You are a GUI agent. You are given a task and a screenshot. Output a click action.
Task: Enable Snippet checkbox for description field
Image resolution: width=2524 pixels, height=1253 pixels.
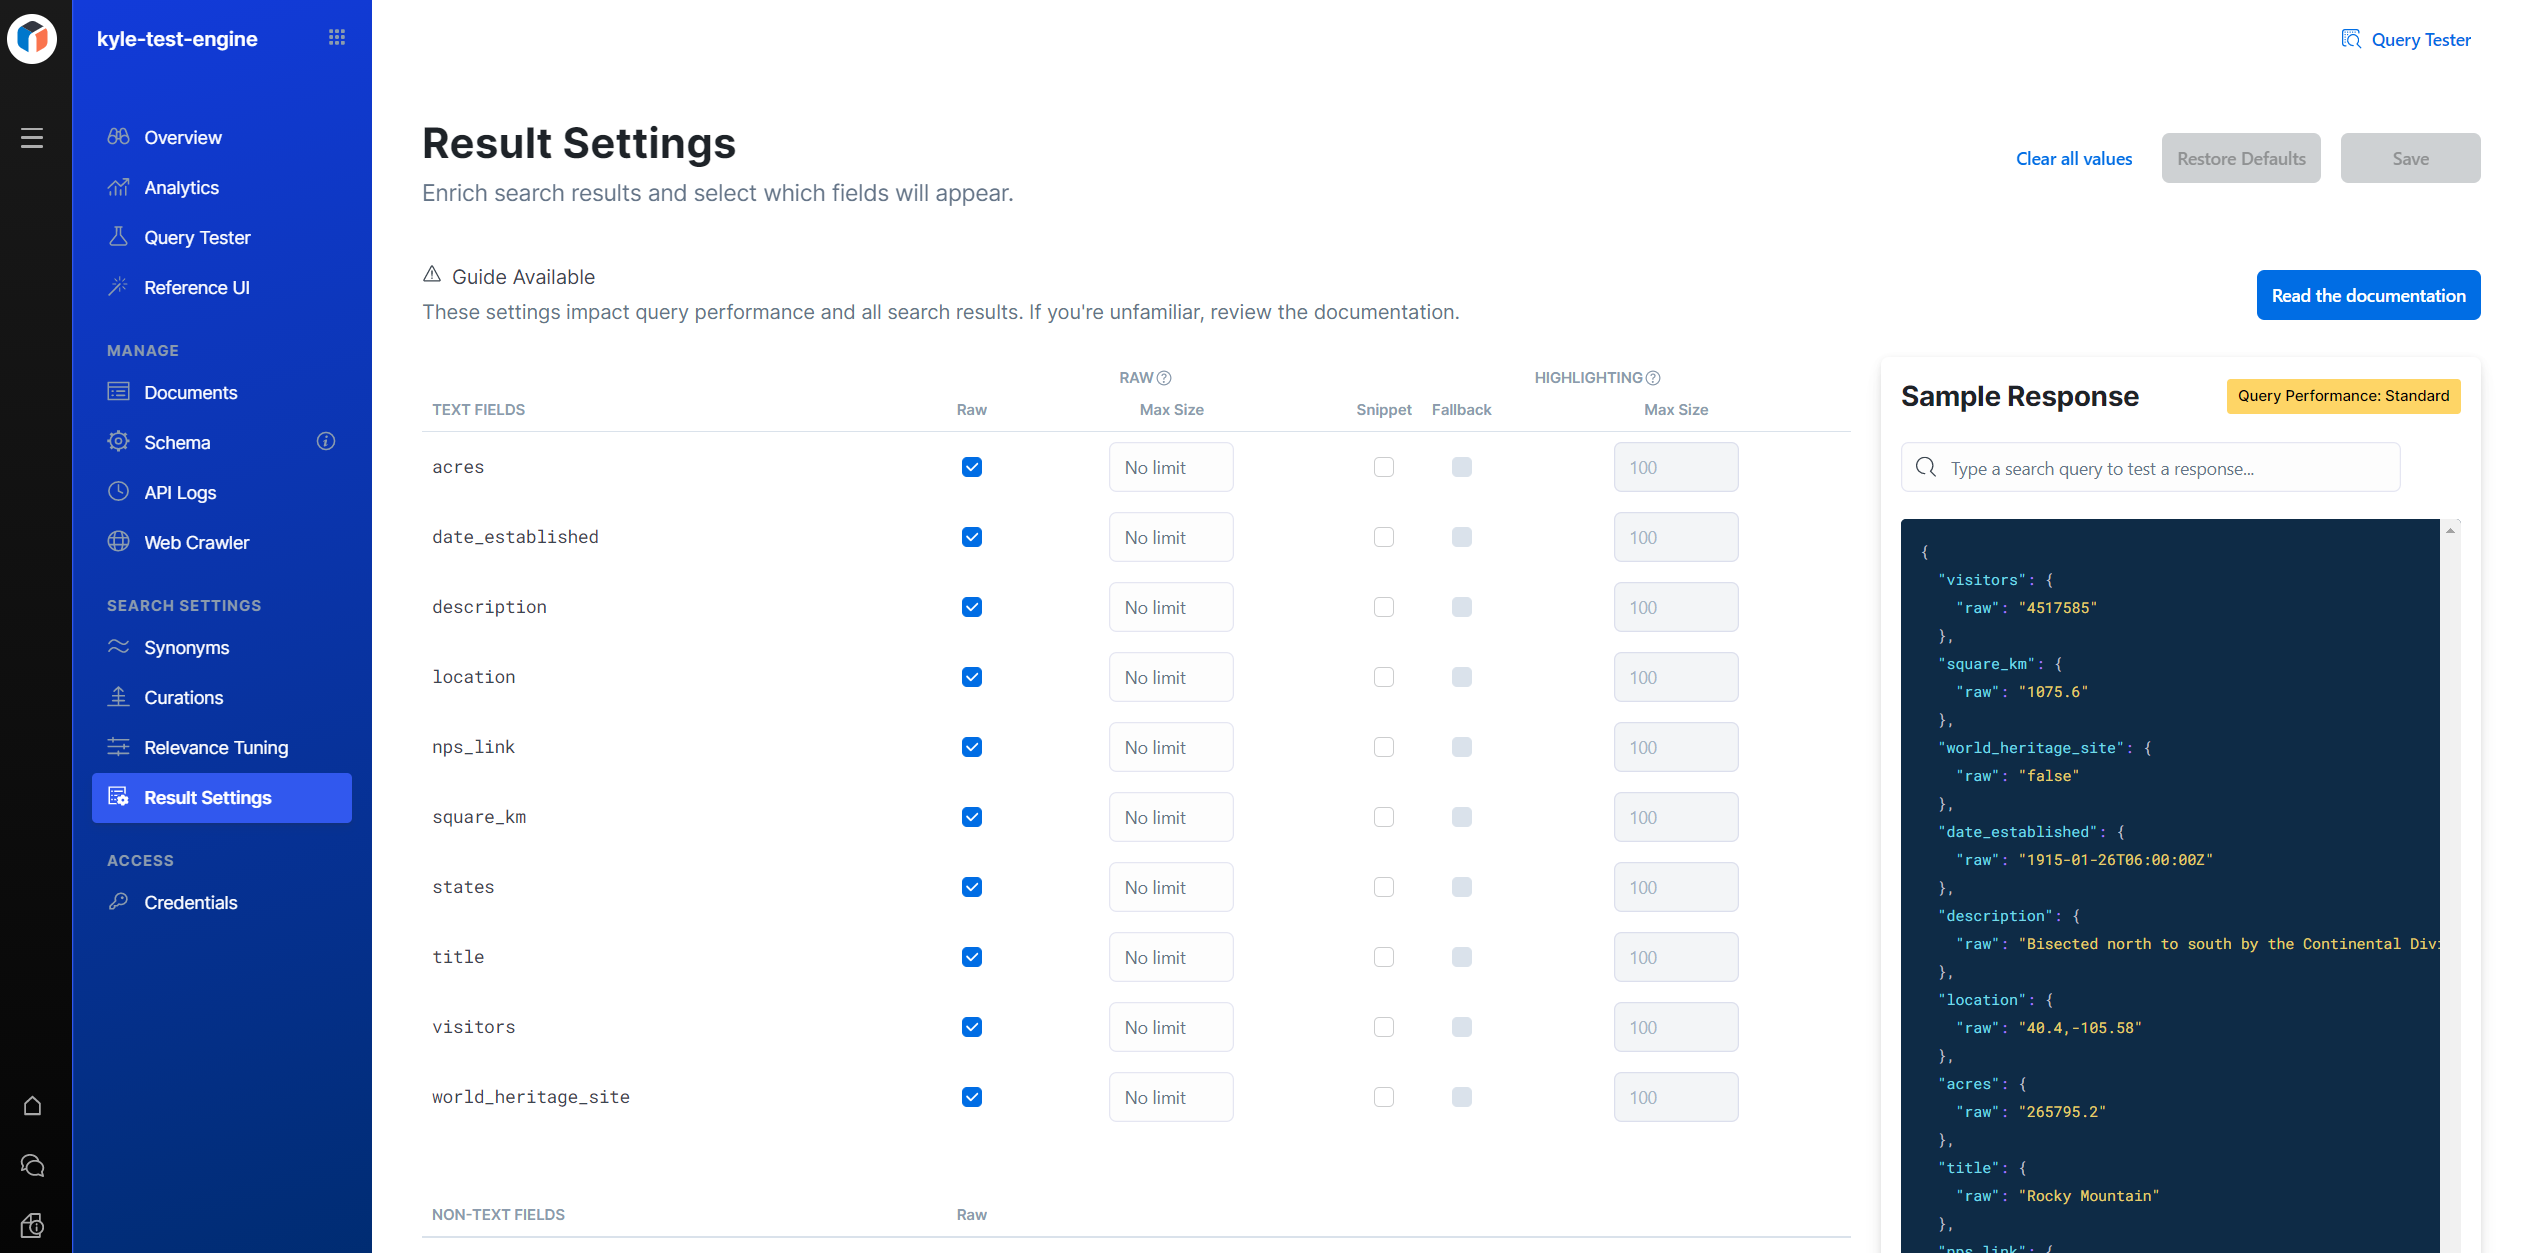pos(1383,607)
